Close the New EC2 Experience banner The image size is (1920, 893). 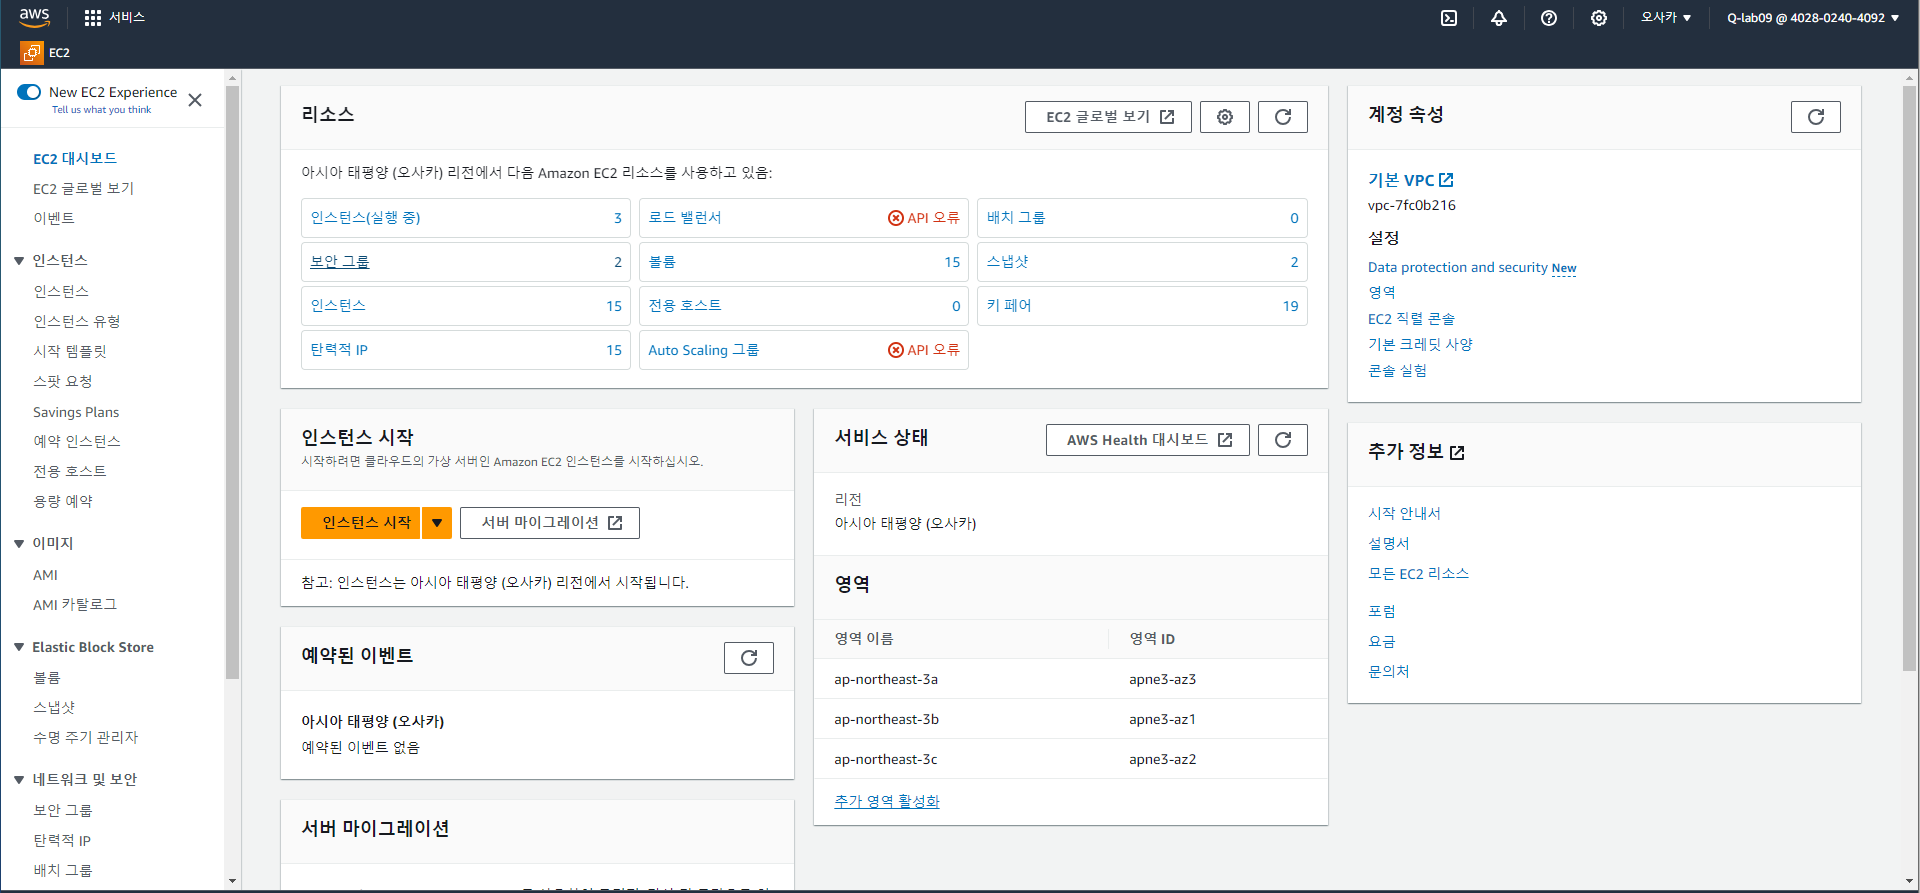click(x=195, y=100)
